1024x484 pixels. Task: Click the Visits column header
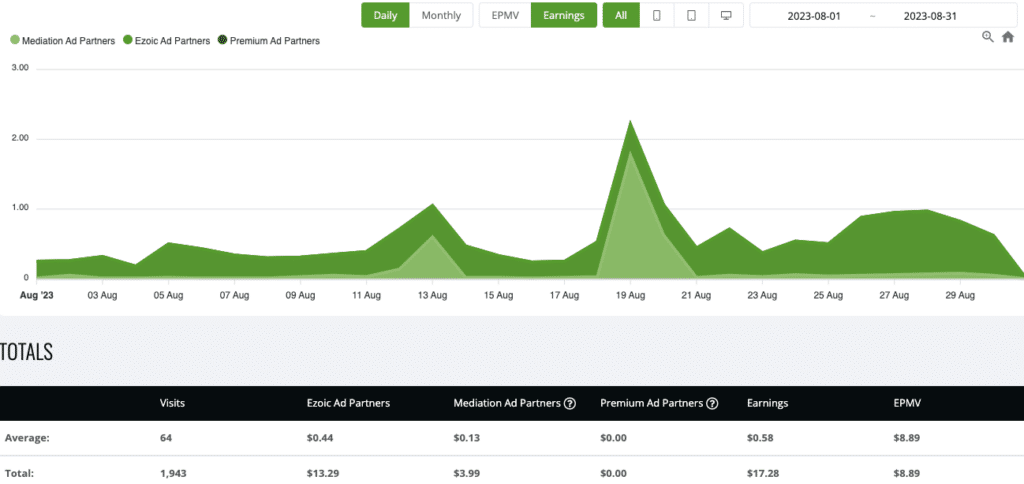pos(172,404)
